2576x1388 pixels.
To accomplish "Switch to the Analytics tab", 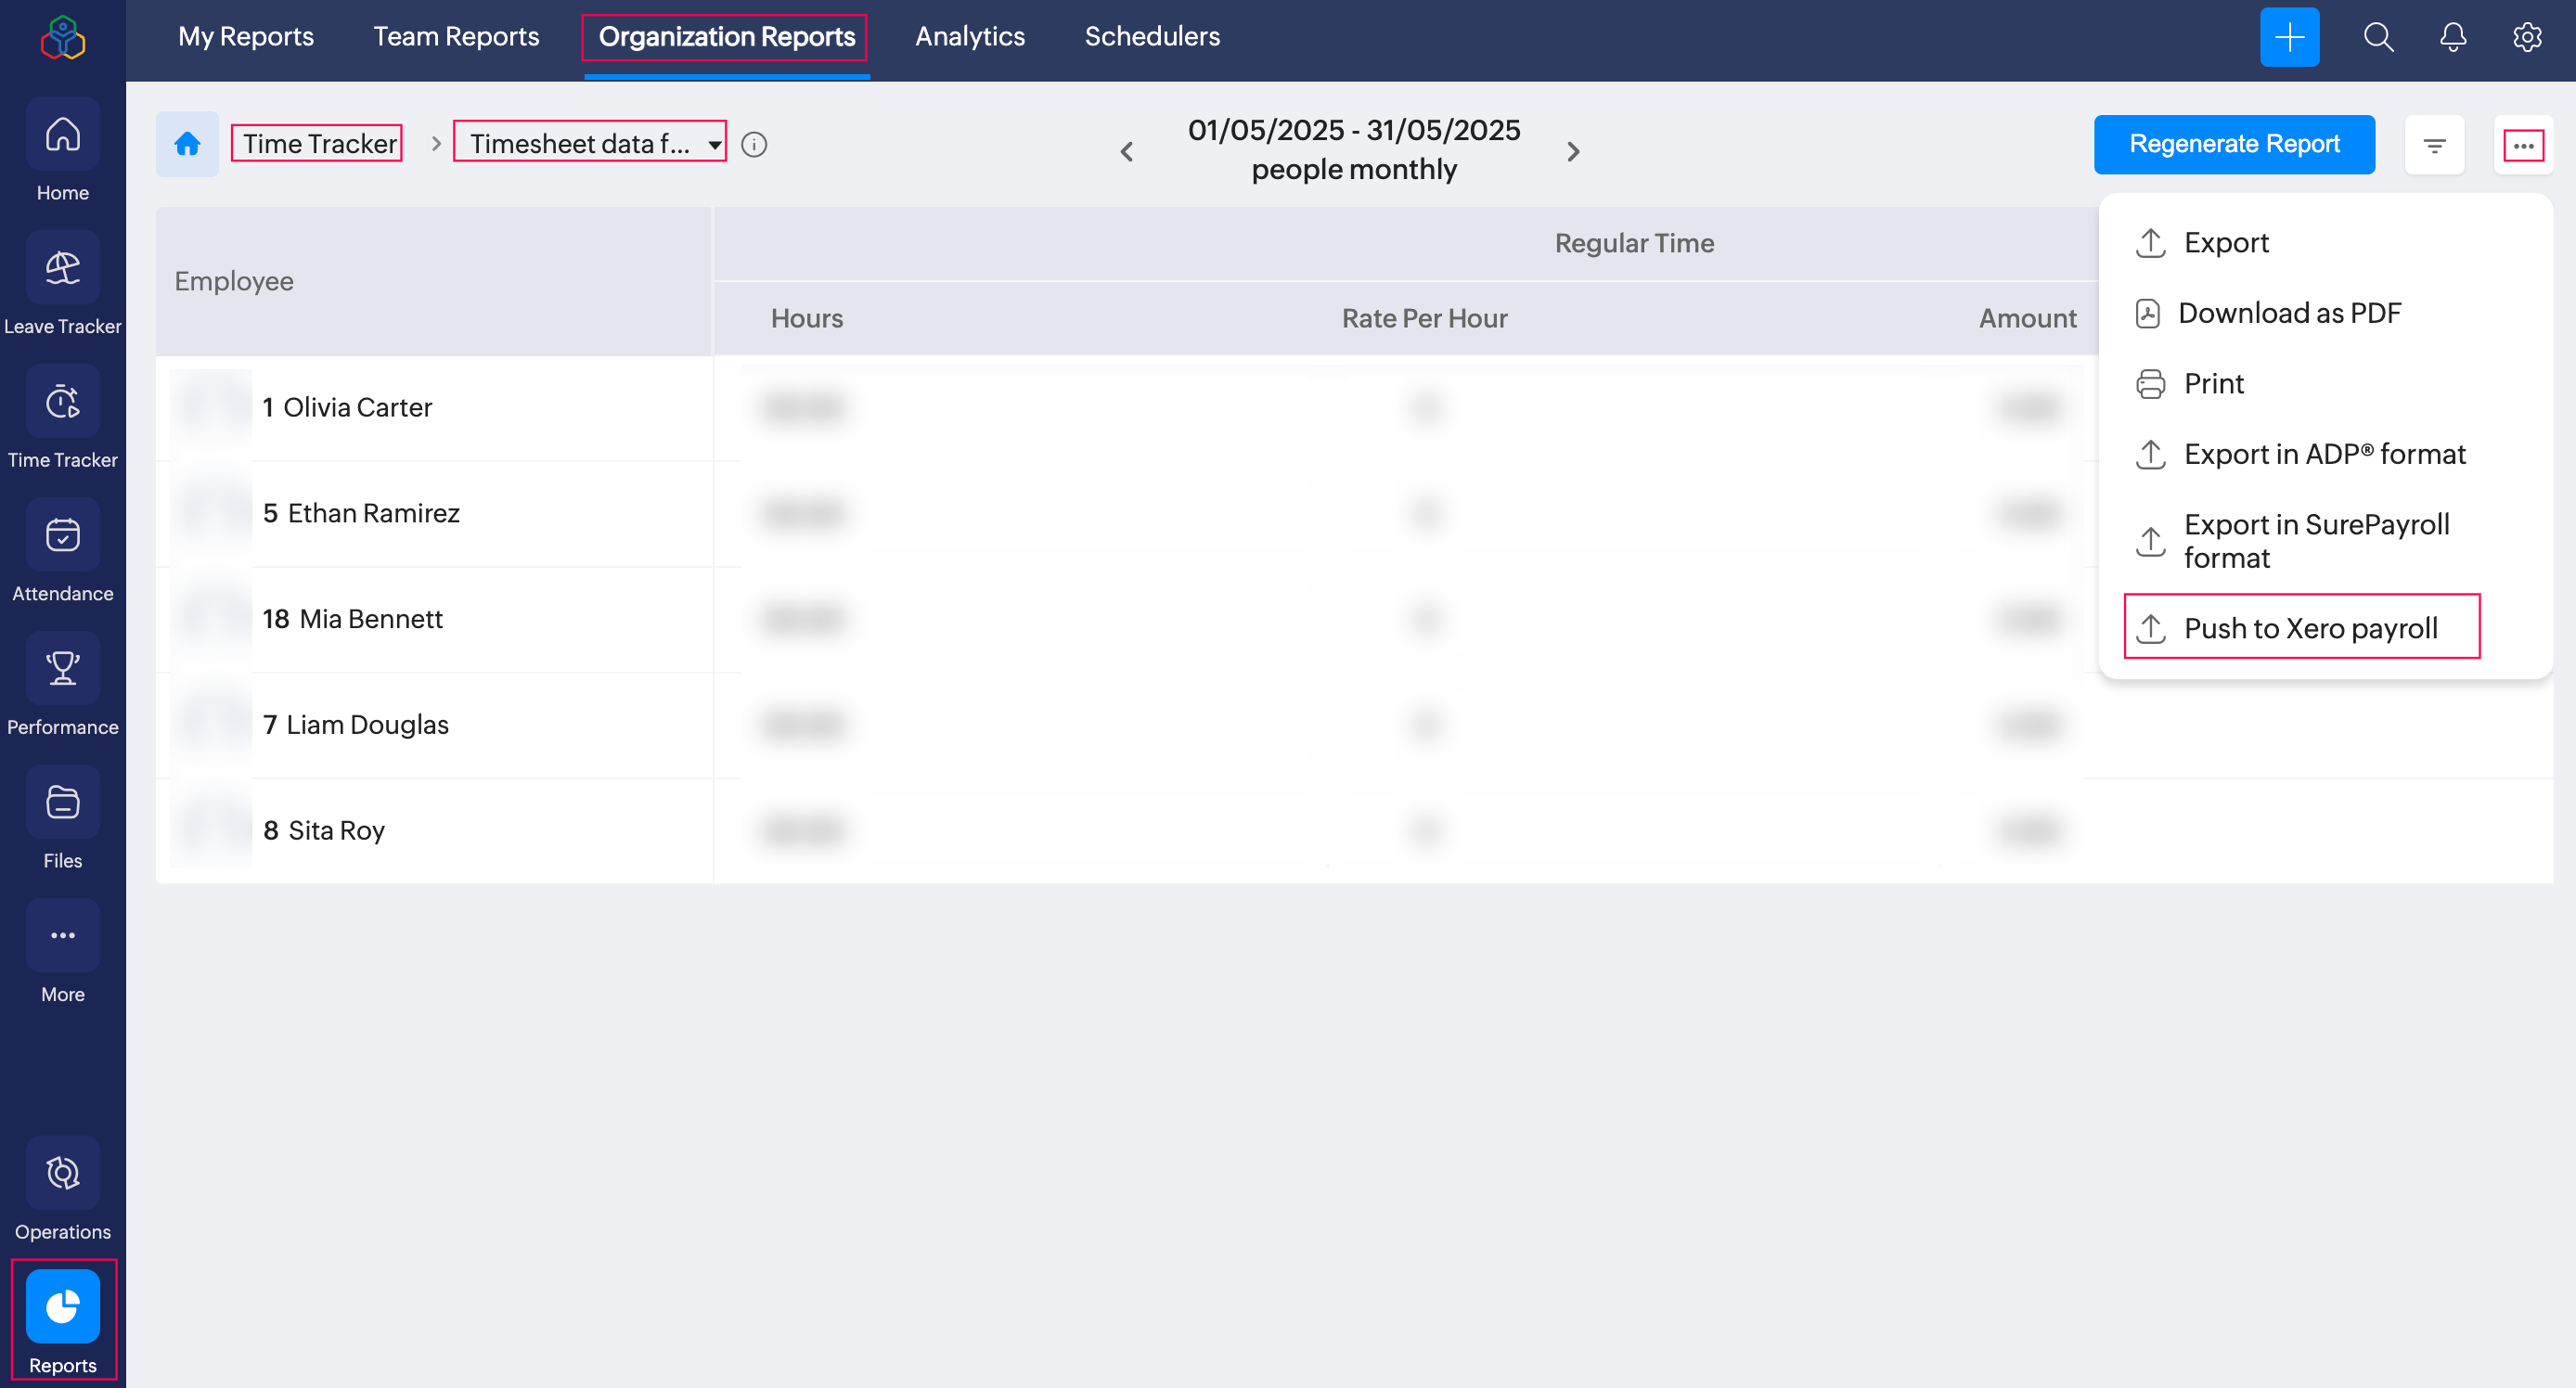I will 969,37.
